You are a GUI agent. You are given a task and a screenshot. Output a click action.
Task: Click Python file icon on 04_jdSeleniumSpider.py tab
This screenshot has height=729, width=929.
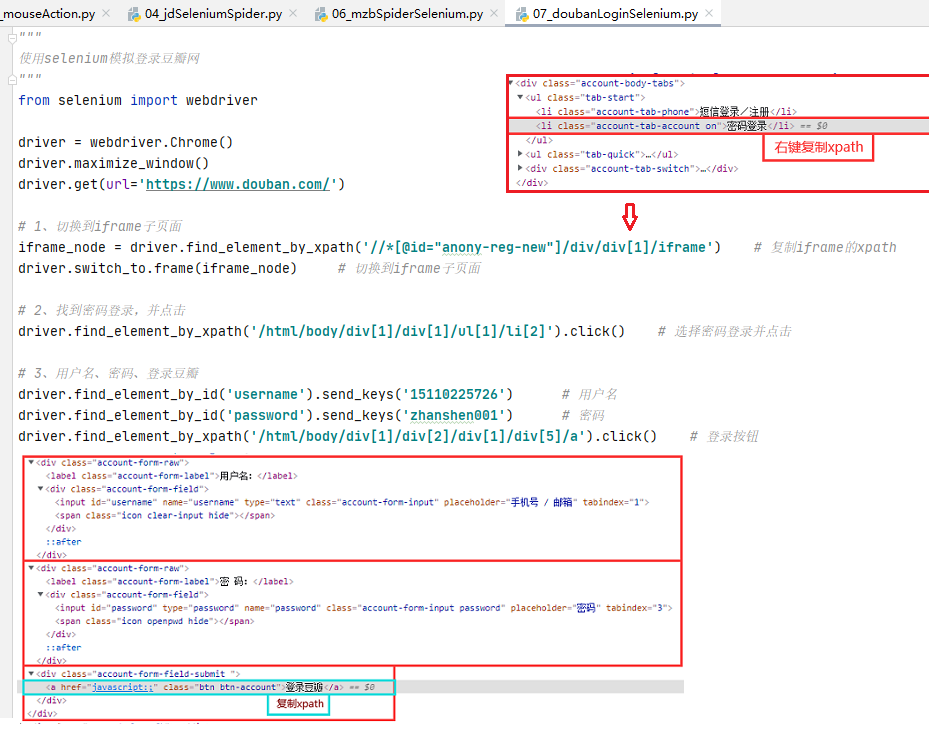pos(134,14)
